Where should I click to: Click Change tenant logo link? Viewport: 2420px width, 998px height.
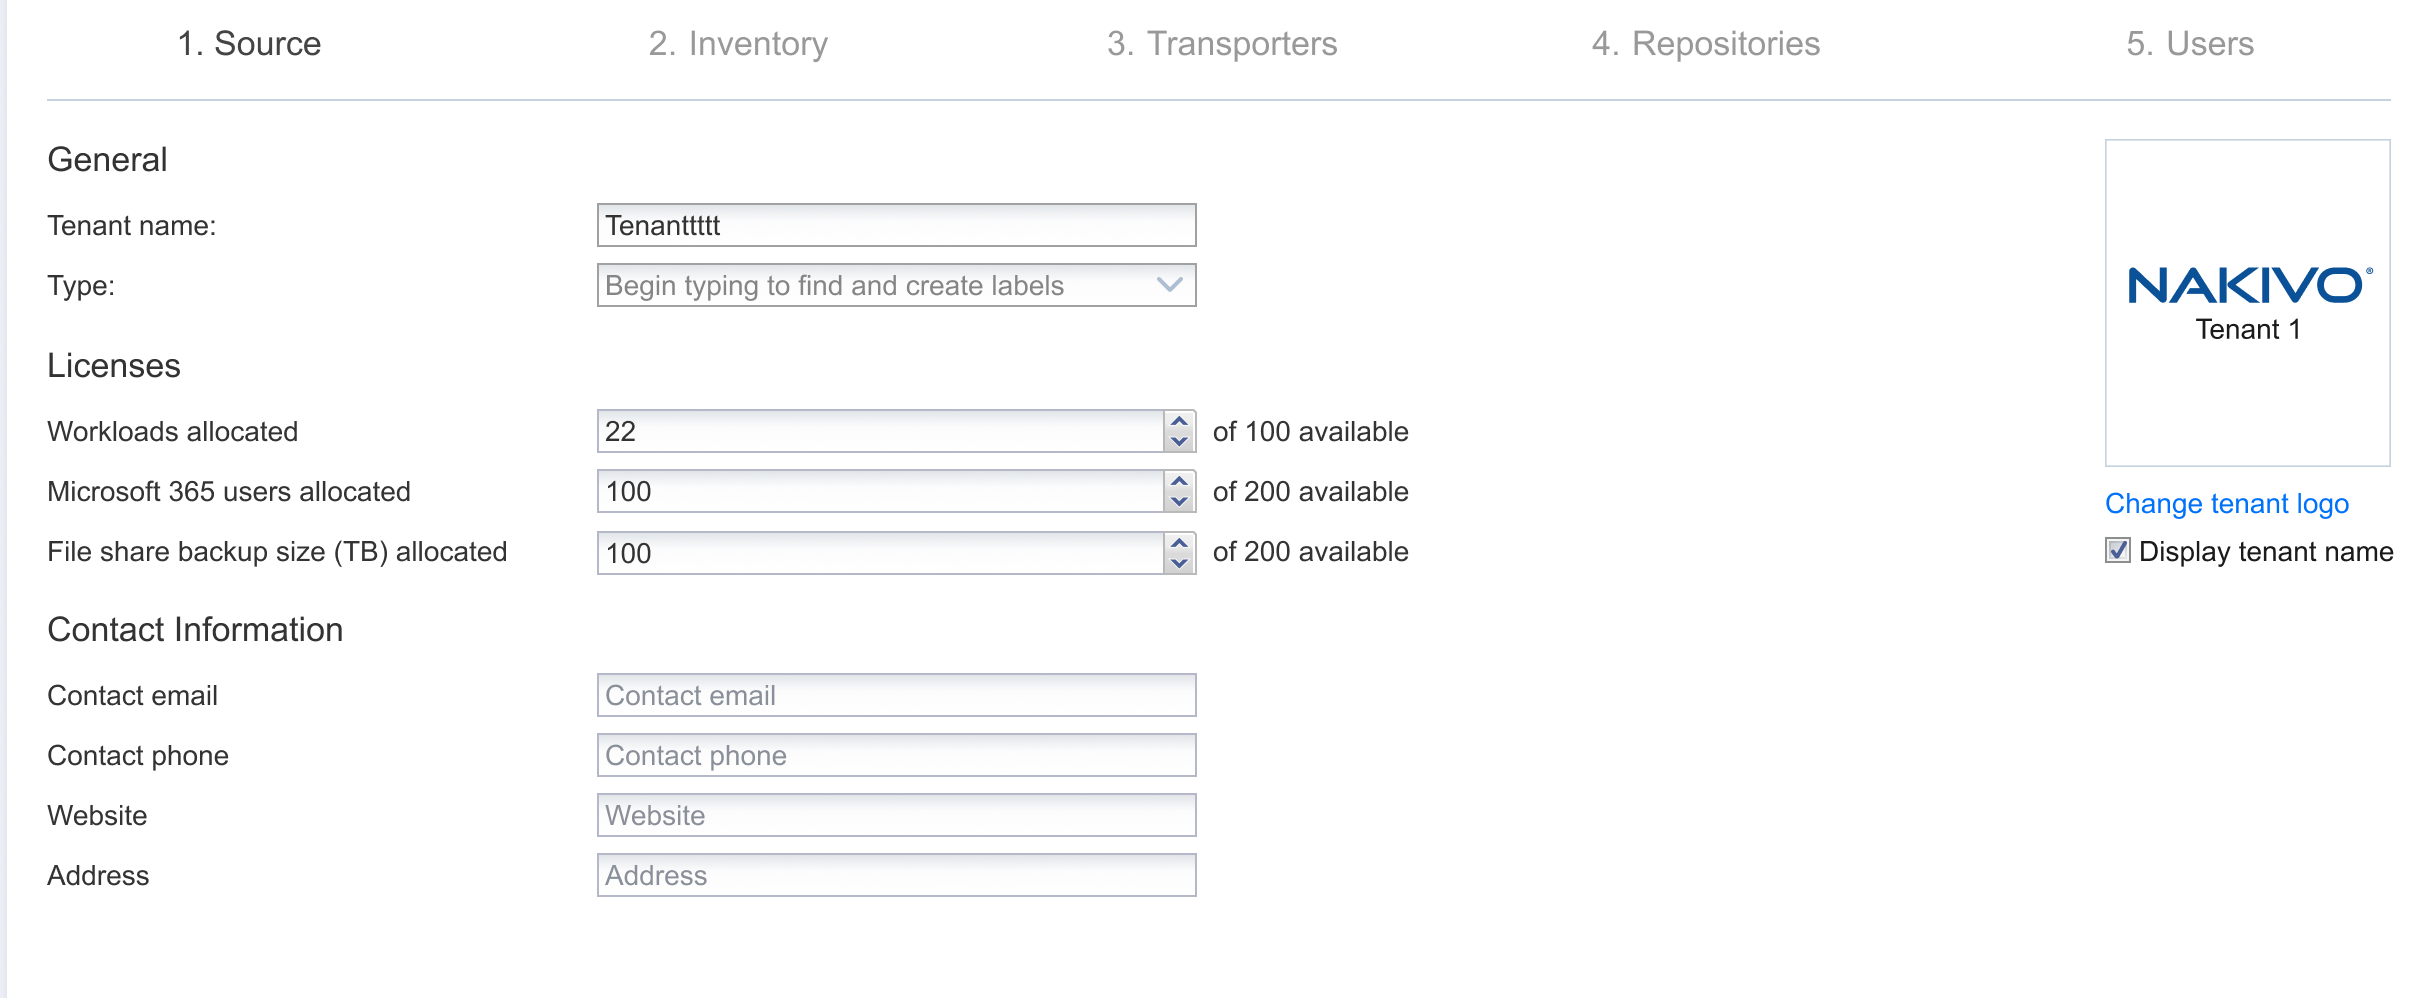coord(2226,503)
